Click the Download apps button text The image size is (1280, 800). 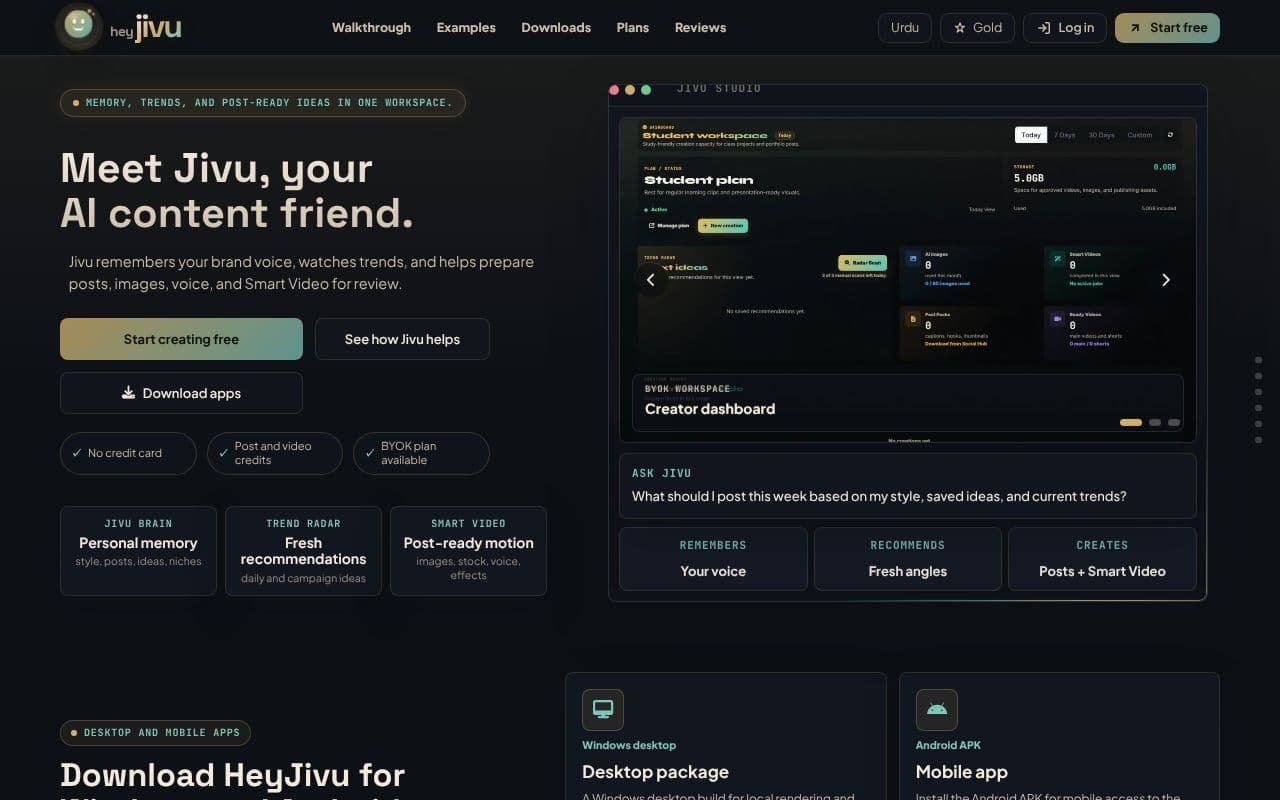(x=192, y=393)
